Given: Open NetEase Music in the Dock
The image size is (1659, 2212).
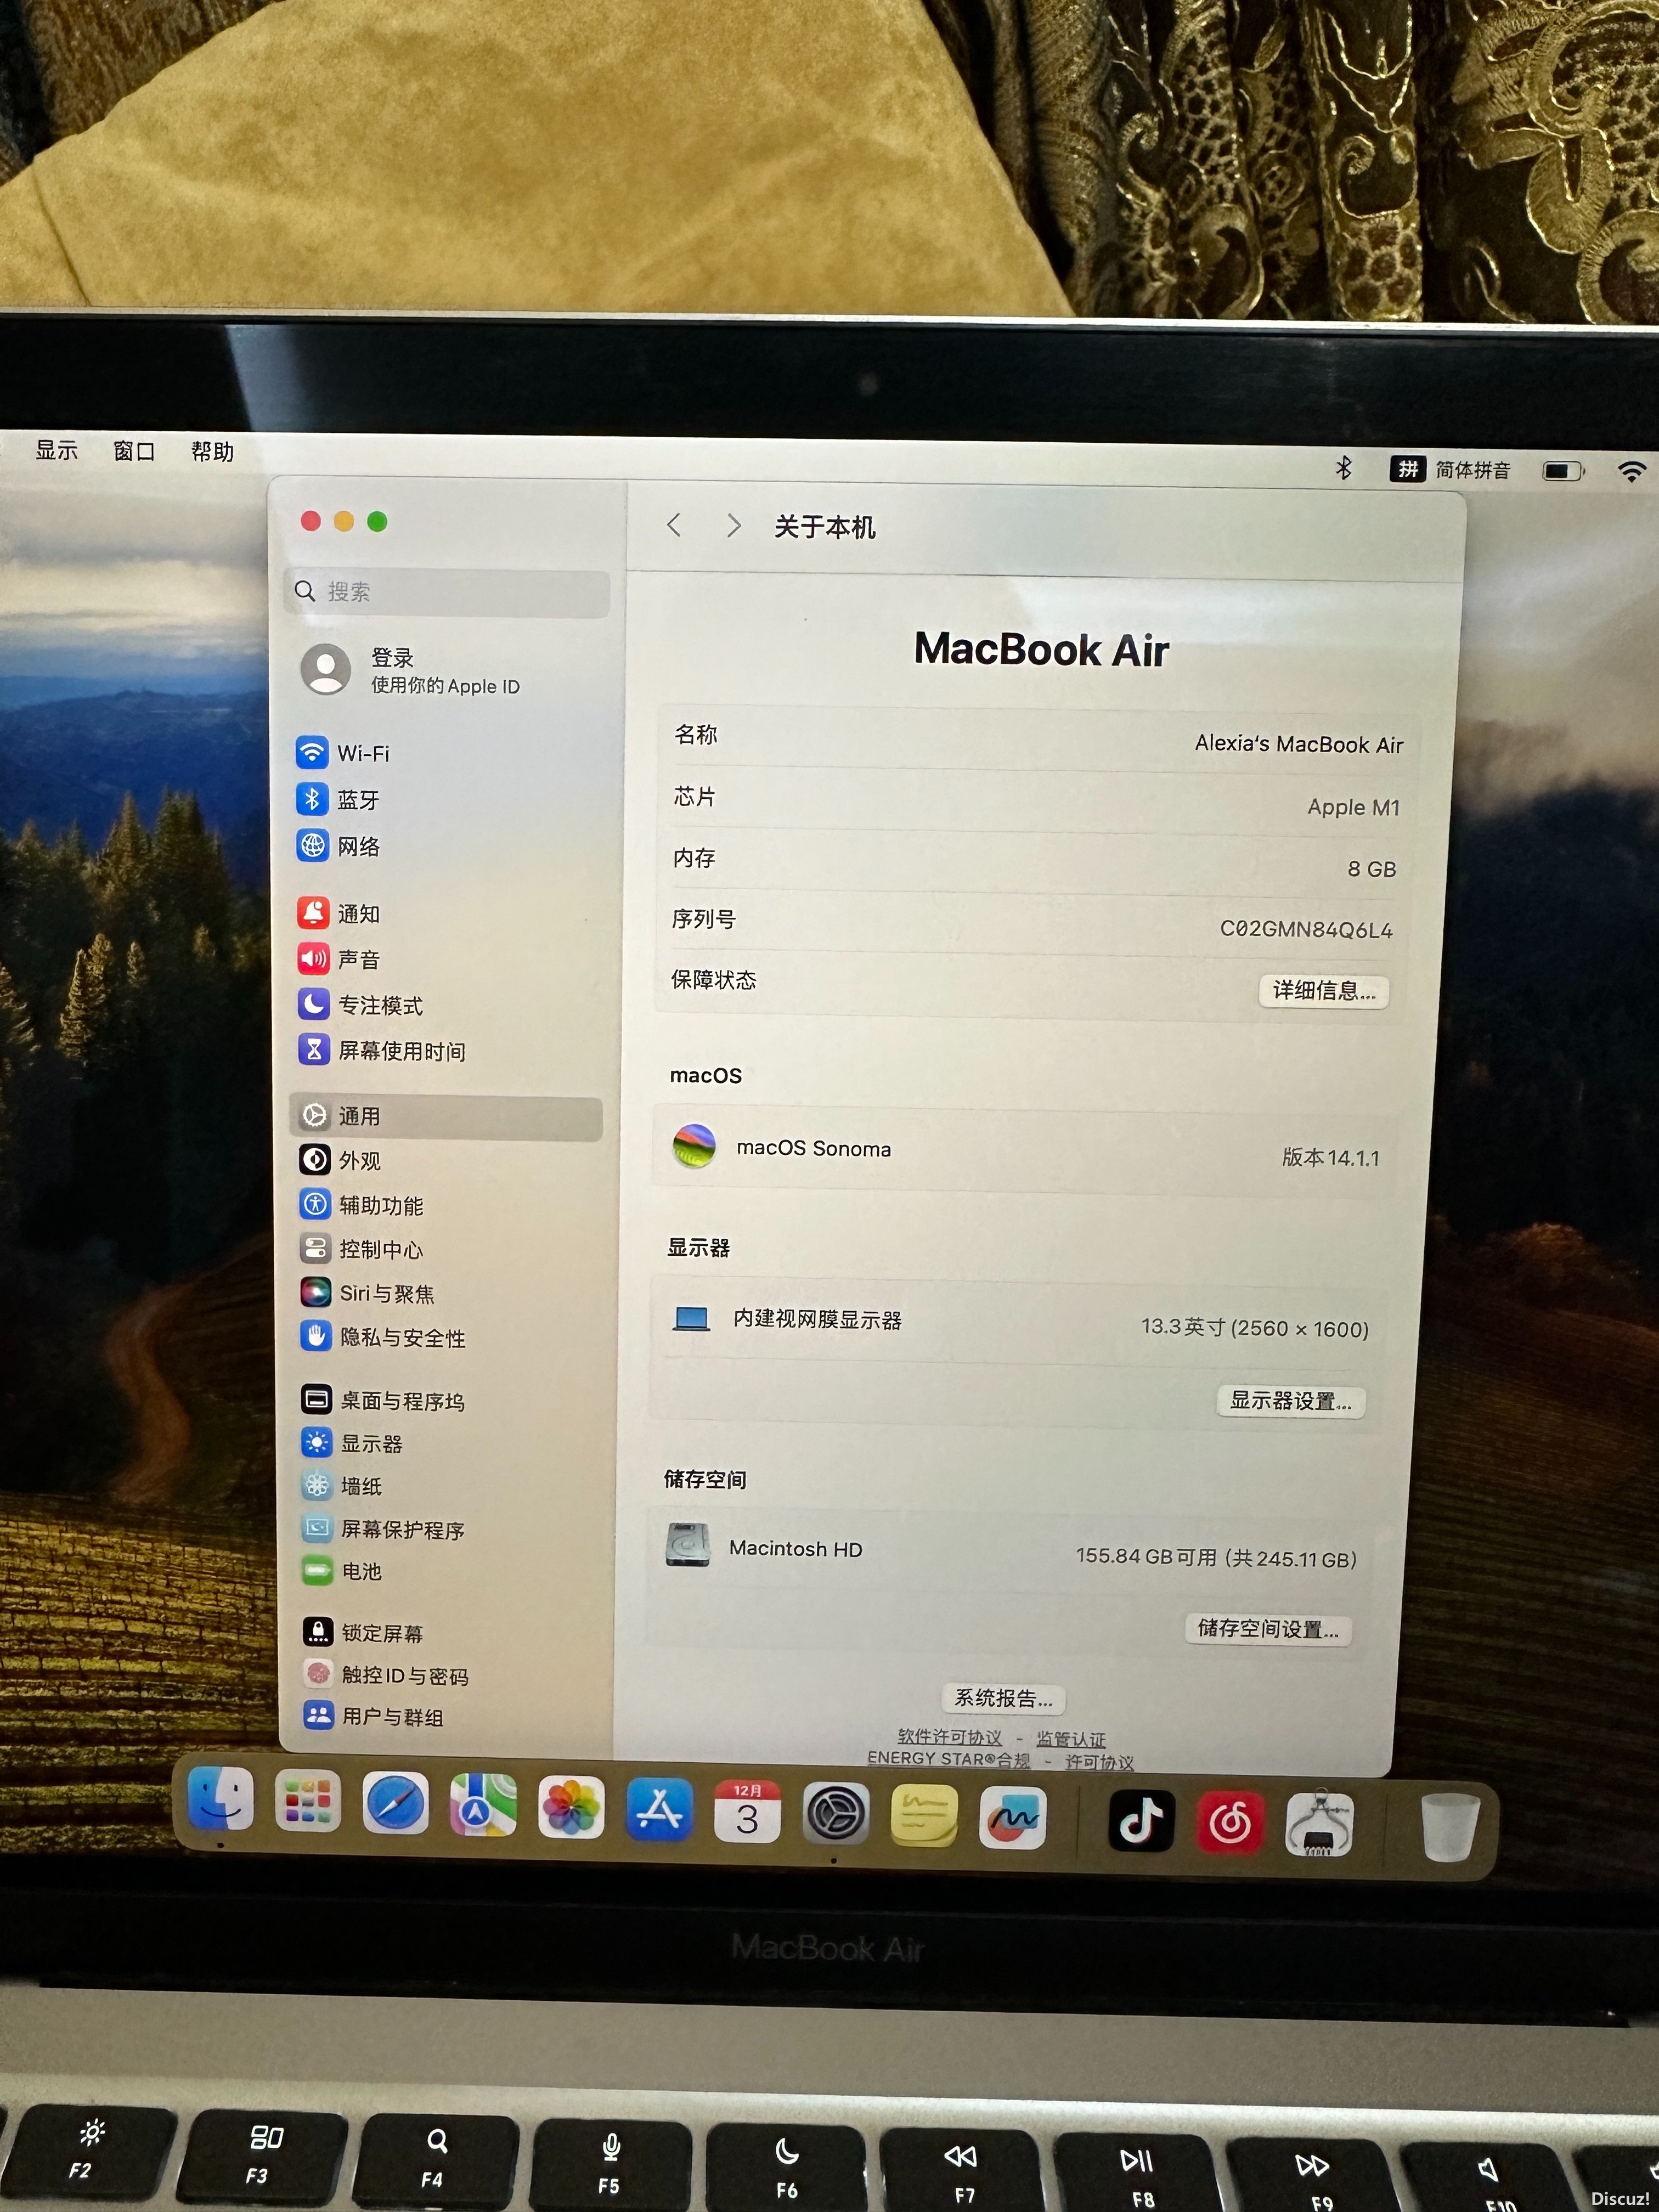Looking at the screenshot, I should pos(1230,1823).
